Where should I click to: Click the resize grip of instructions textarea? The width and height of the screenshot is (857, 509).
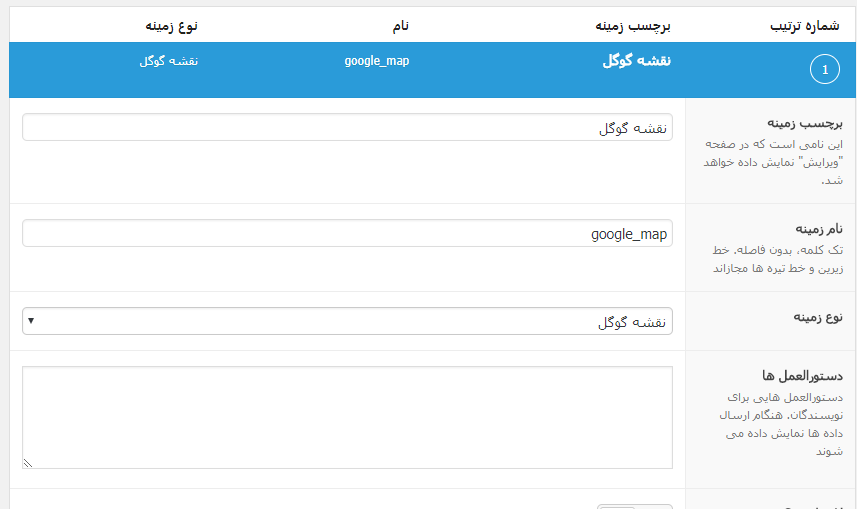(x=28, y=463)
